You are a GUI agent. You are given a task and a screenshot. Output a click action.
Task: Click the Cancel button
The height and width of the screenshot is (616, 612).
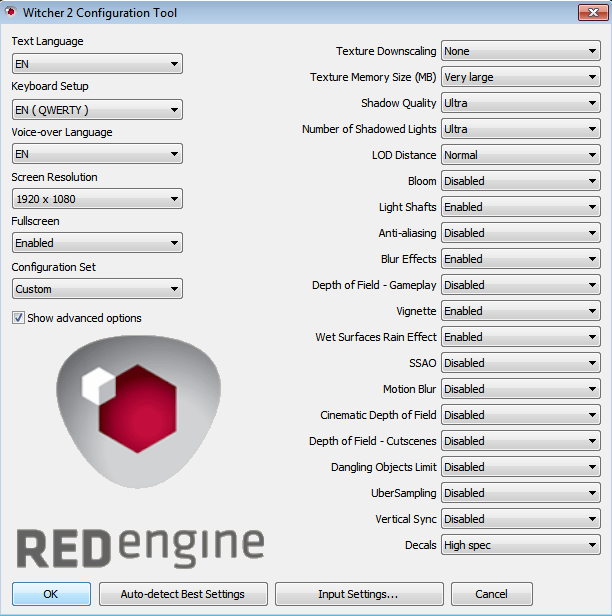492,594
